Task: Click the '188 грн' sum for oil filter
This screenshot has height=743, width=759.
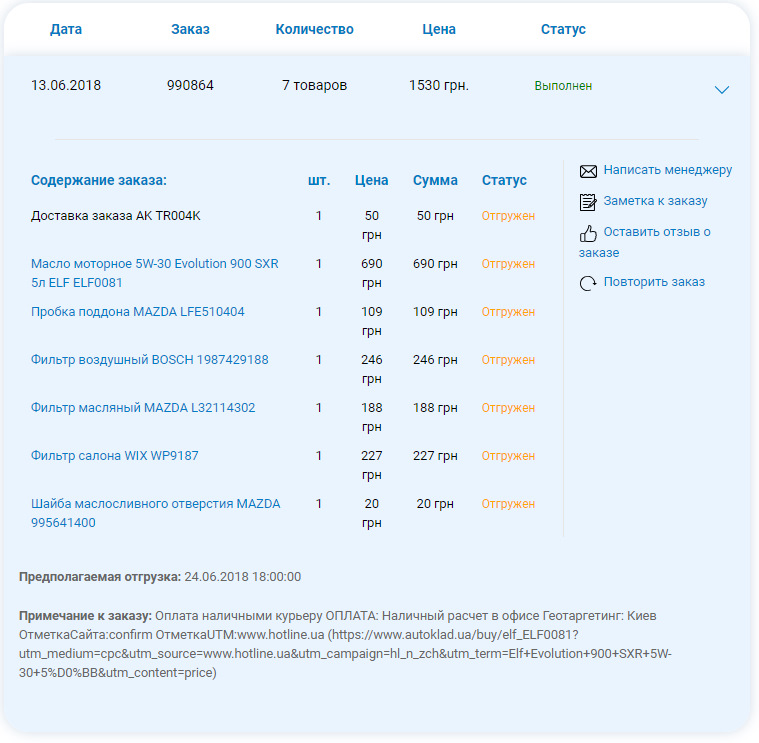Action: coord(435,408)
